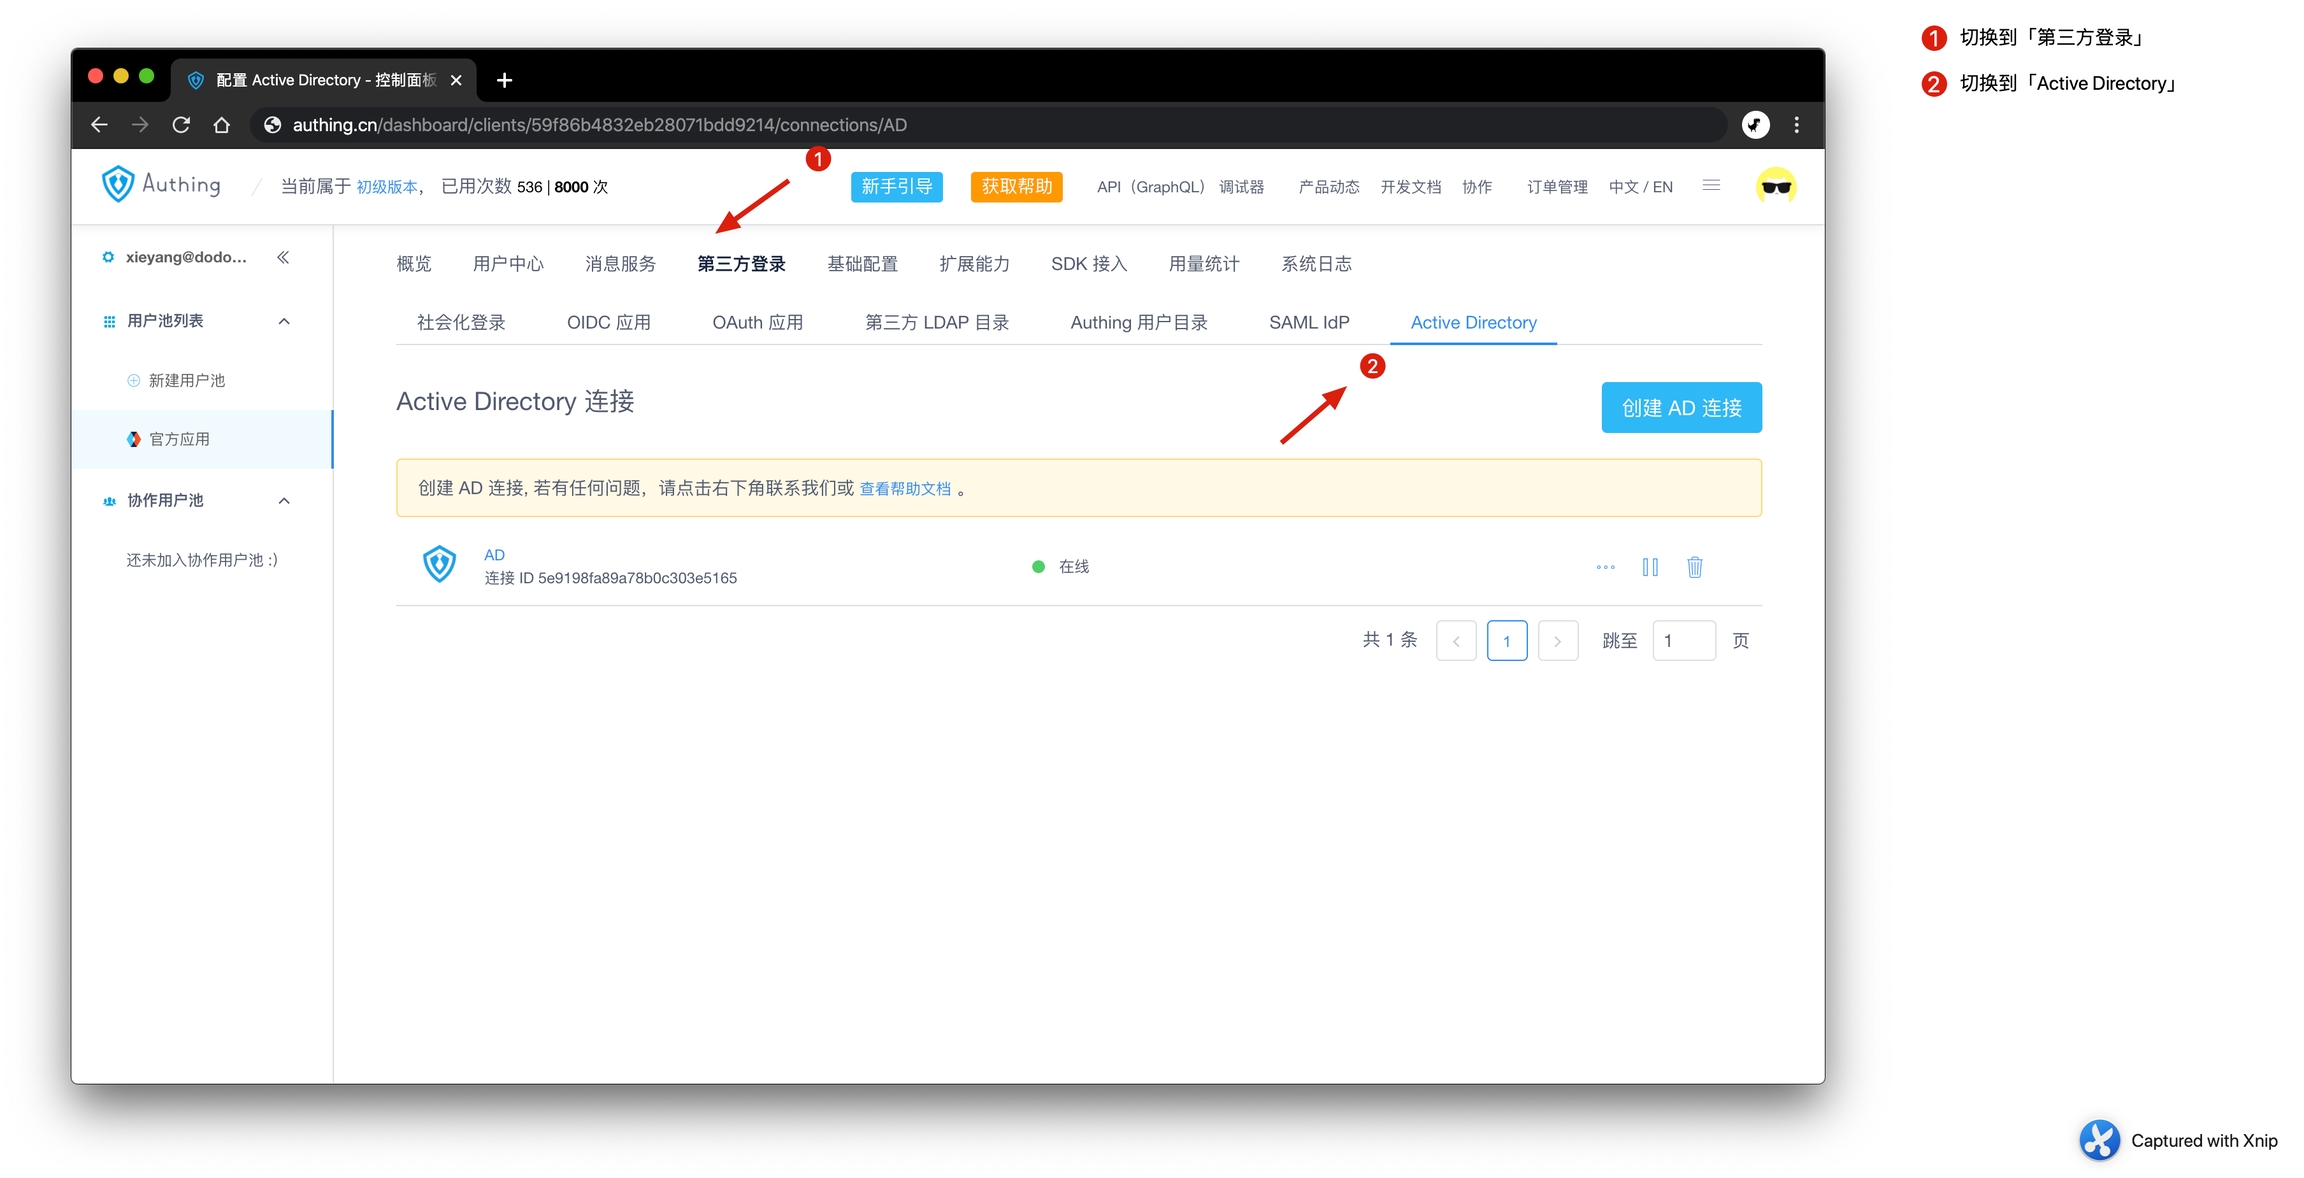Image resolution: width=2304 pixels, height=1178 pixels.
Task: Pause the AD connection with pause icon
Action: pyautogui.click(x=1650, y=567)
